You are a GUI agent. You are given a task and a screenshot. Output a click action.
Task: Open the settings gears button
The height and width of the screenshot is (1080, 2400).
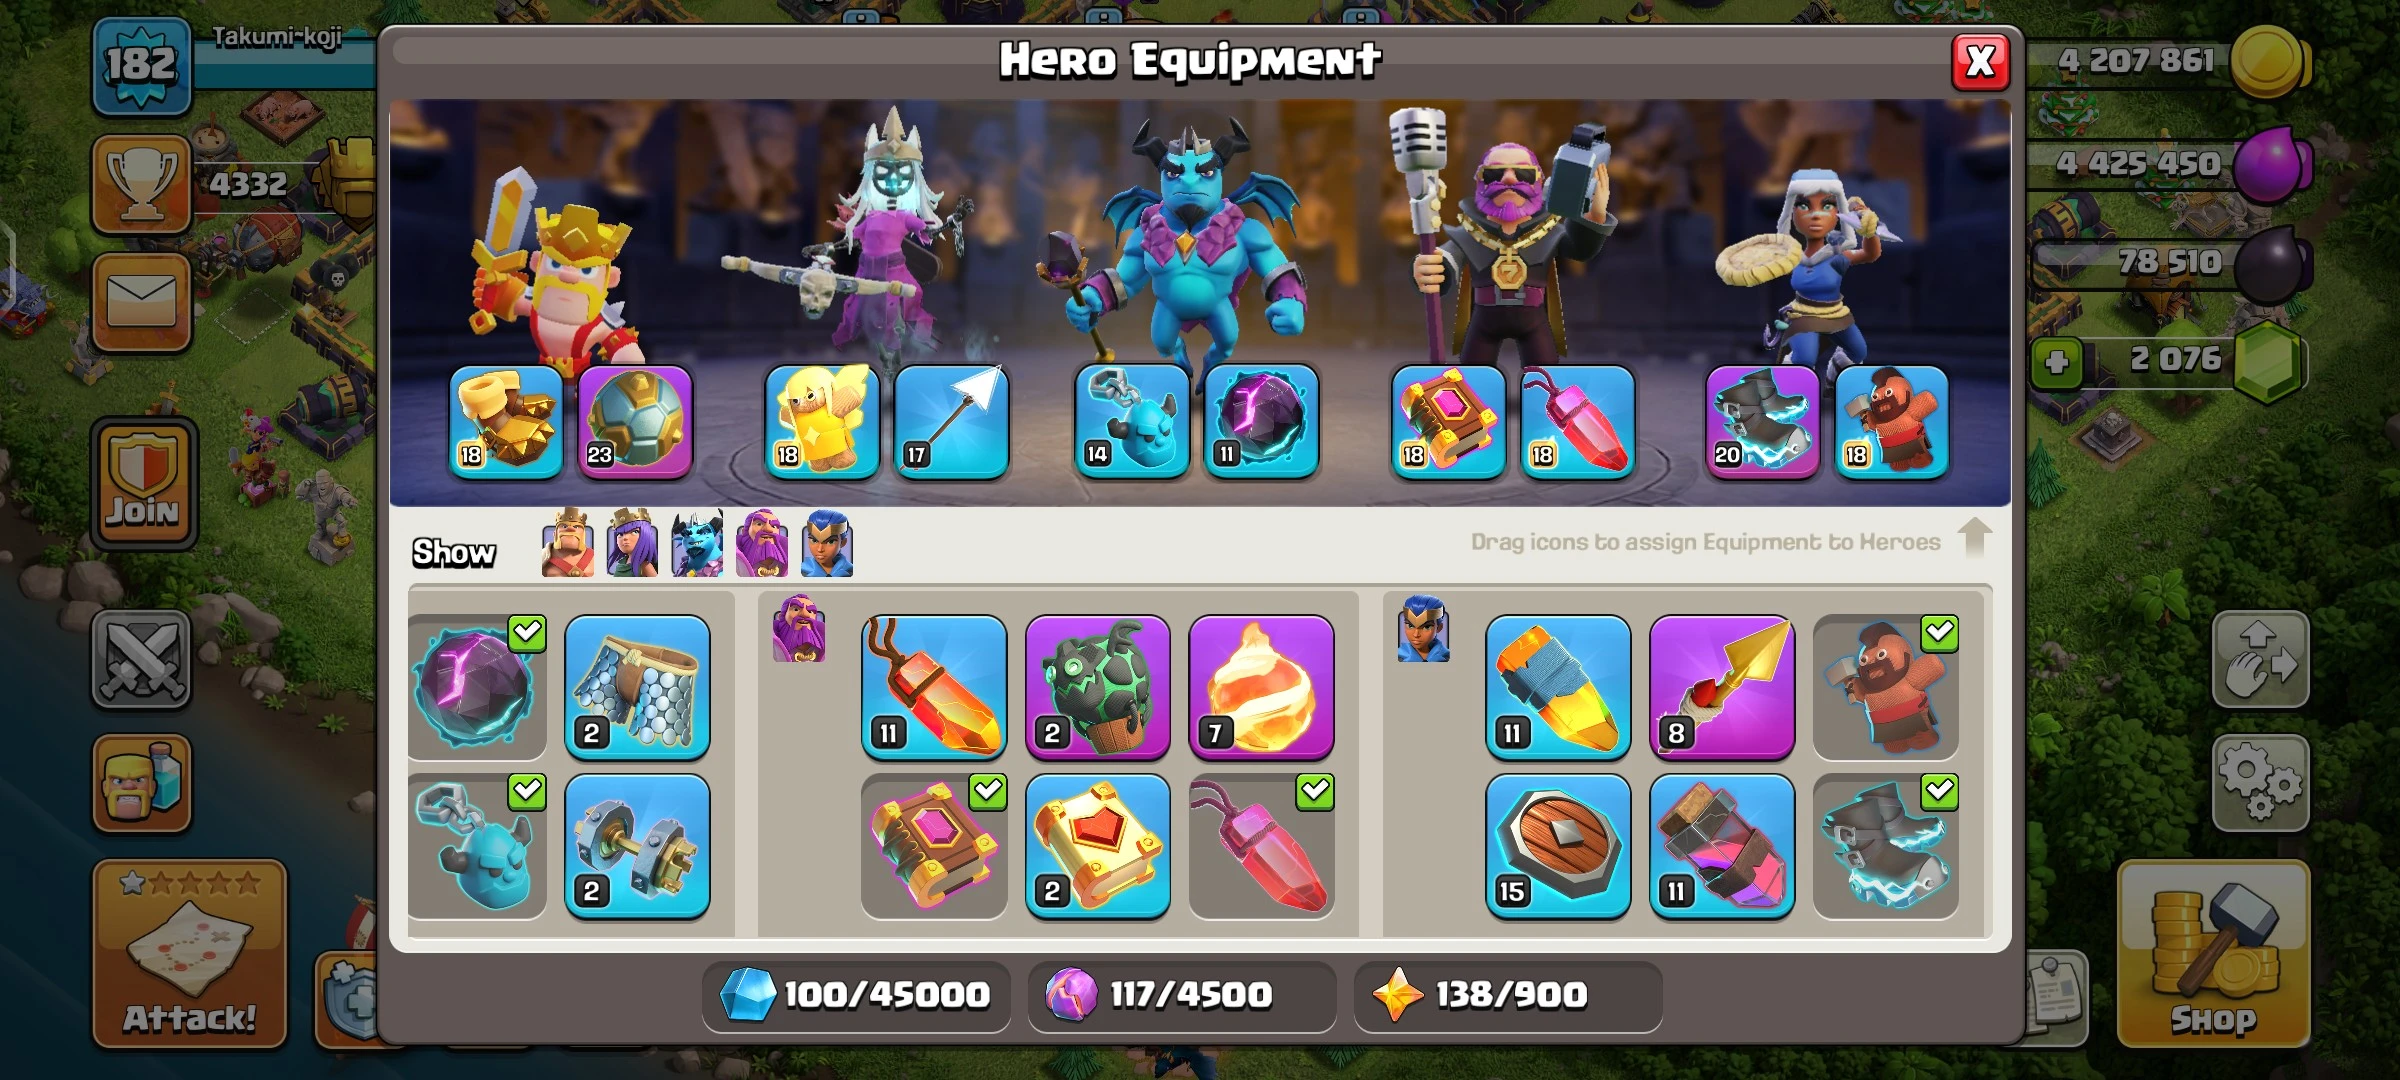click(2260, 783)
